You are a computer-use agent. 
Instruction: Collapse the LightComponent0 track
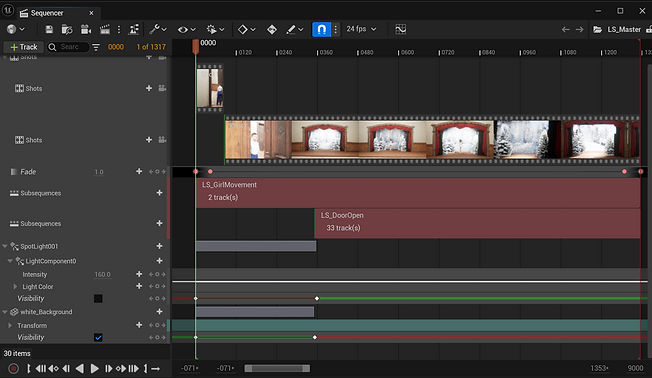pos(10,261)
